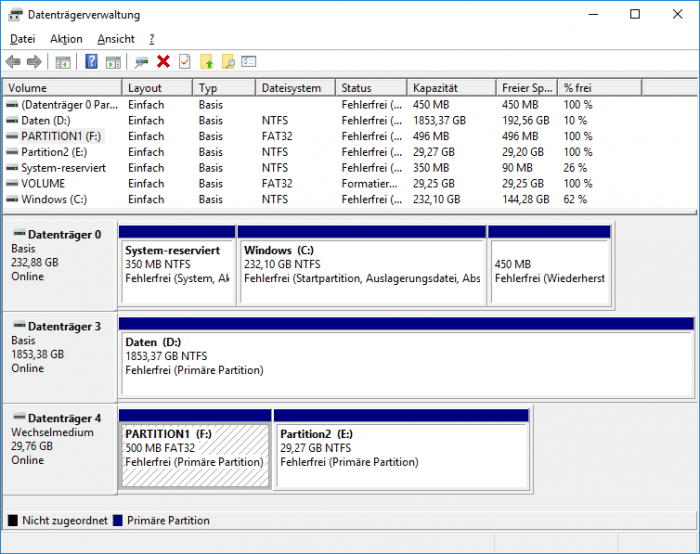Sort by the Typ column header
Viewport: 700px width, 554px height.
tap(224, 88)
